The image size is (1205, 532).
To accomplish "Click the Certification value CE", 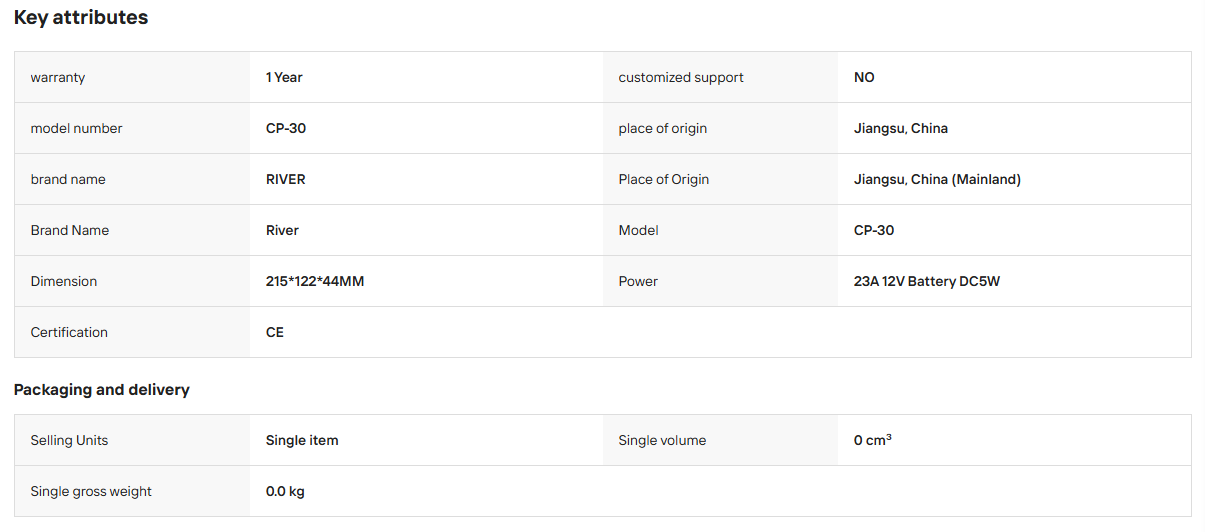I will click(x=275, y=332).
